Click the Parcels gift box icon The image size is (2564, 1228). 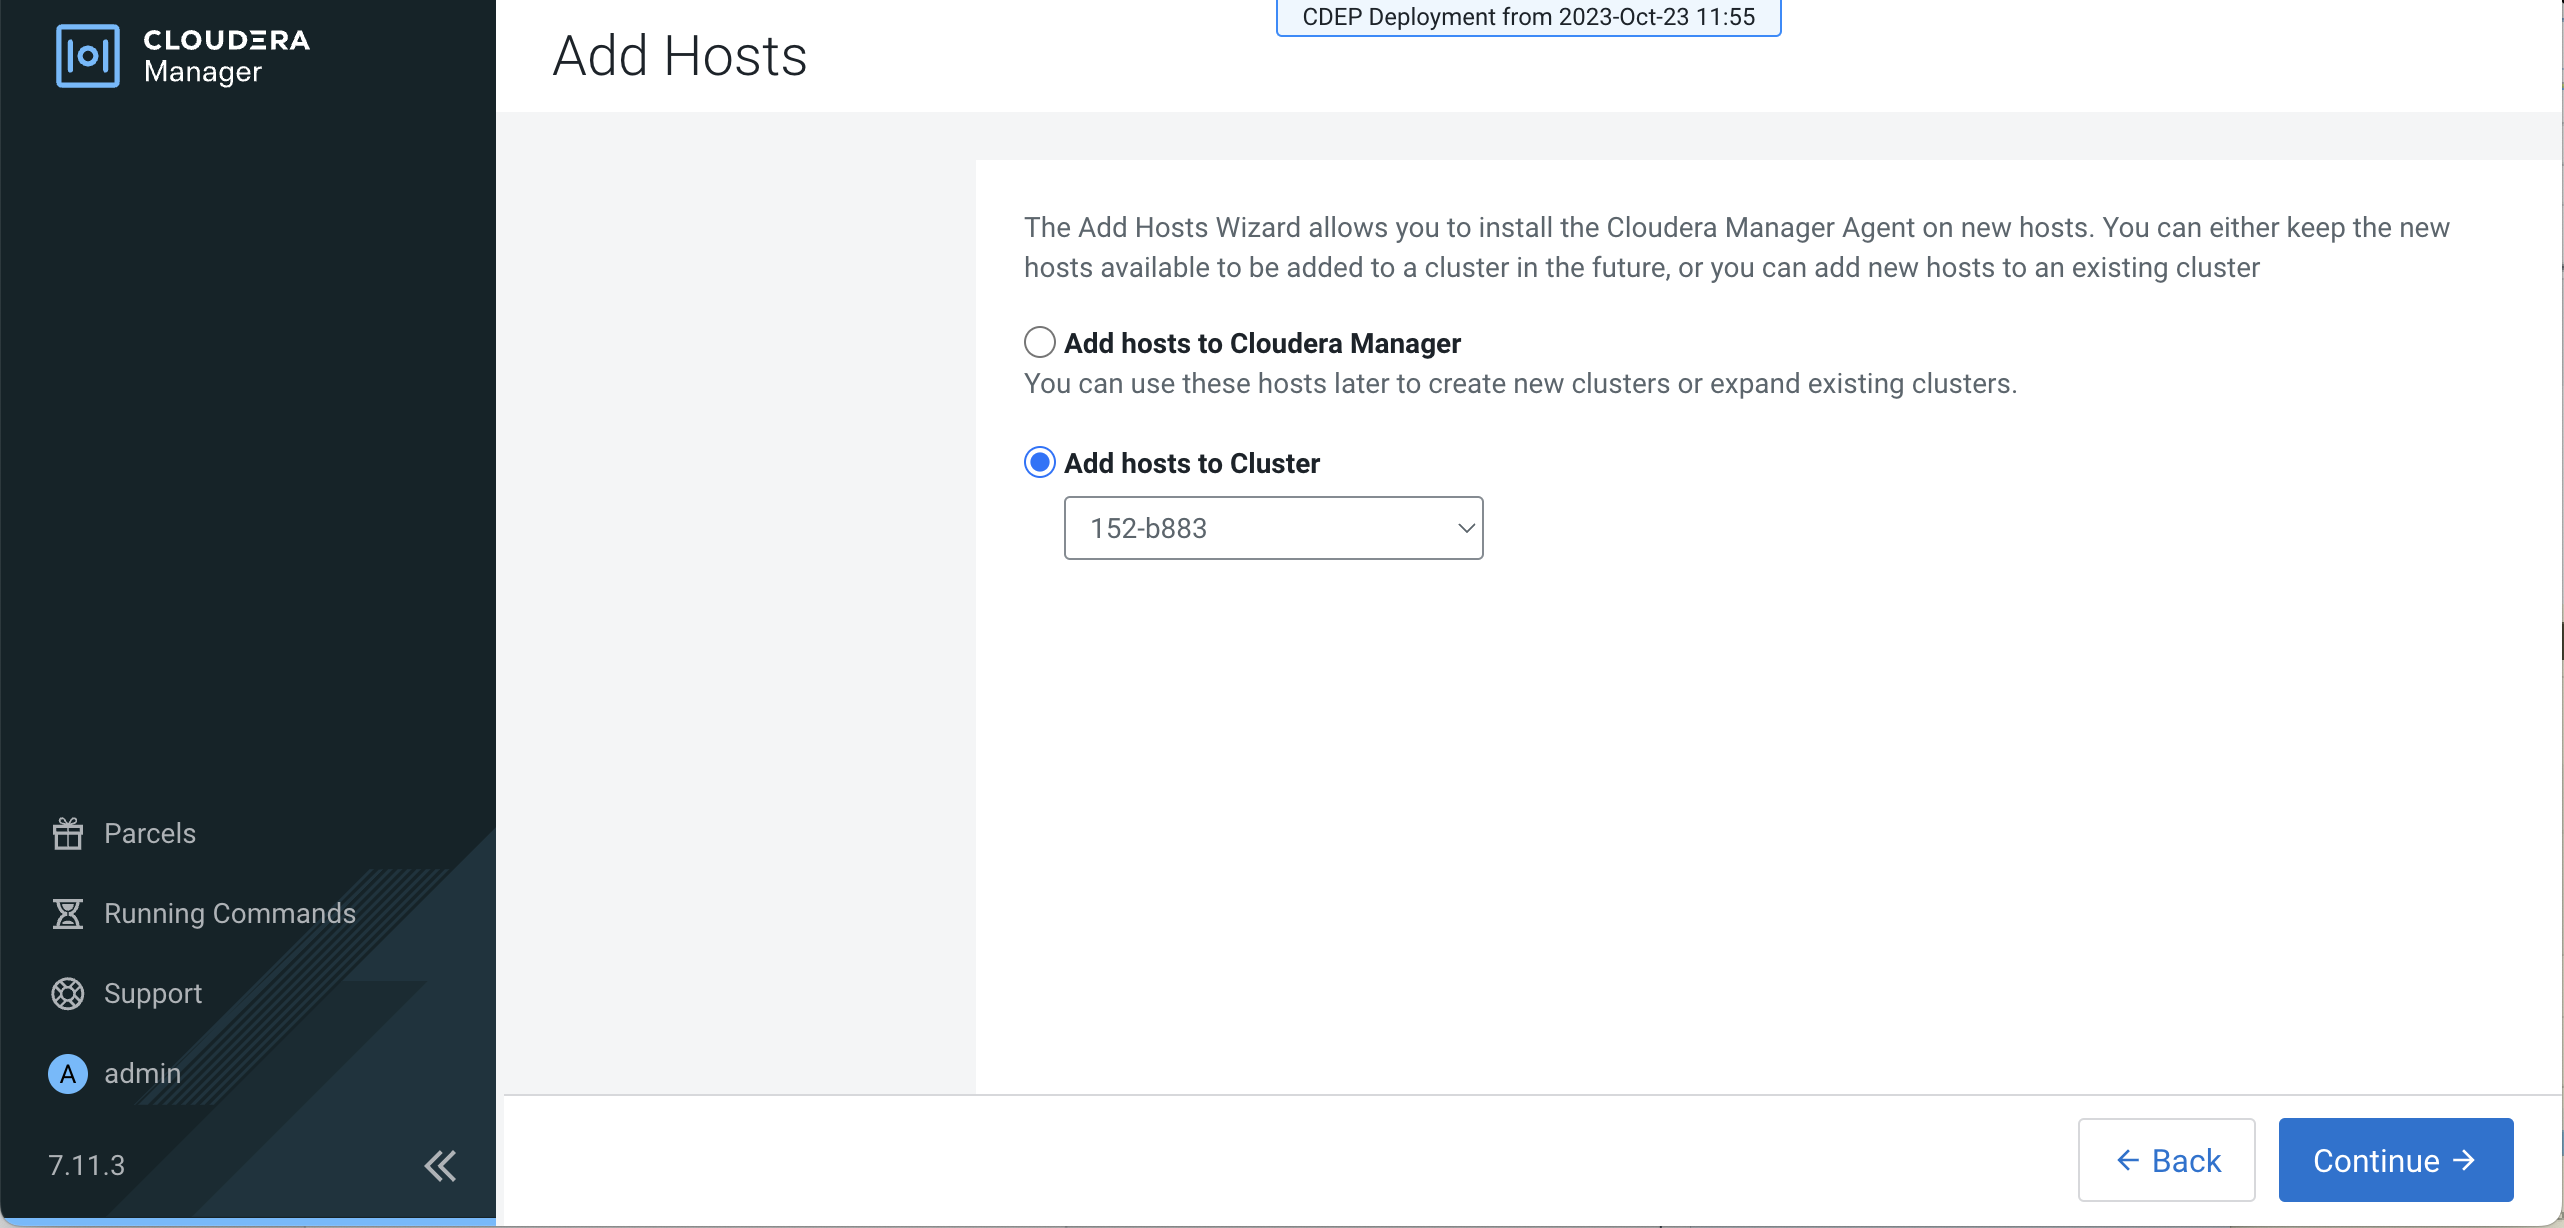[68, 833]
